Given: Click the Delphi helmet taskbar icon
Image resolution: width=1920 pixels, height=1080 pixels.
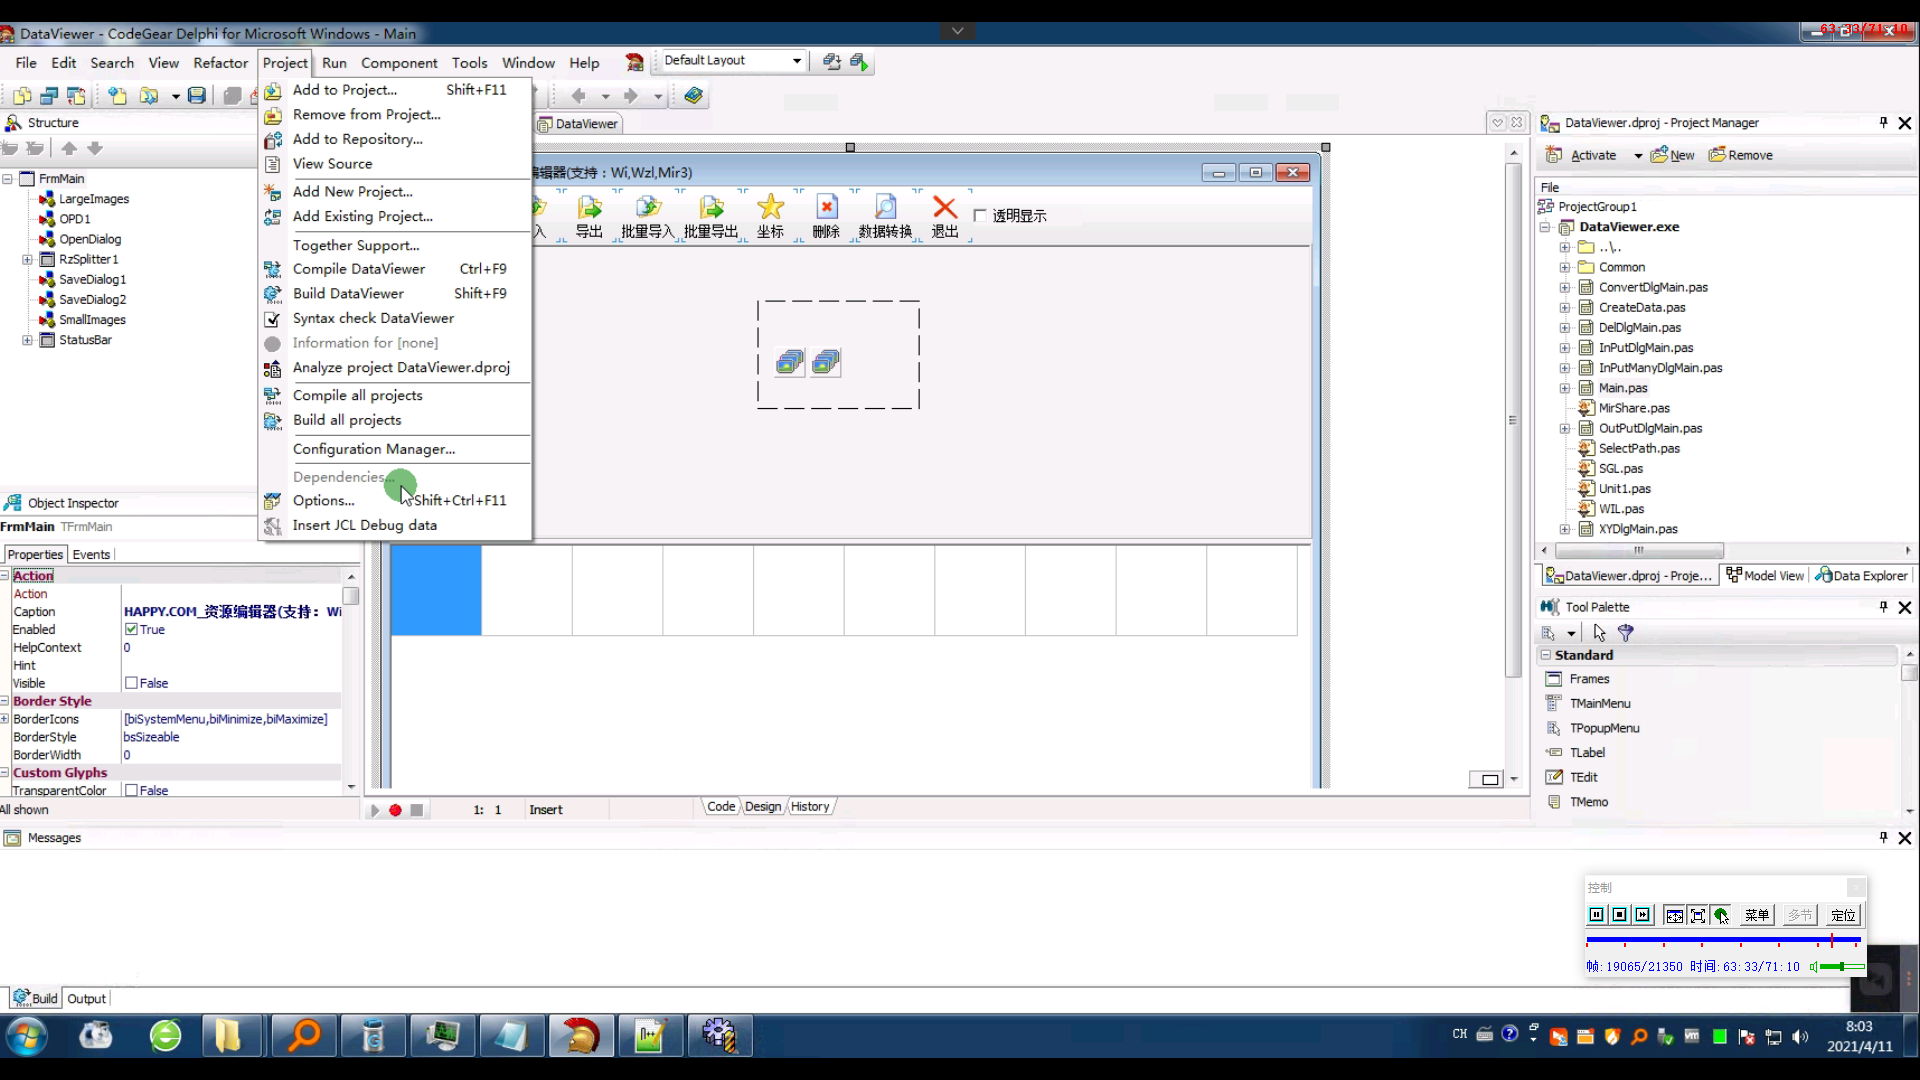Looking at the screenshot, I should coord(581,1036).
